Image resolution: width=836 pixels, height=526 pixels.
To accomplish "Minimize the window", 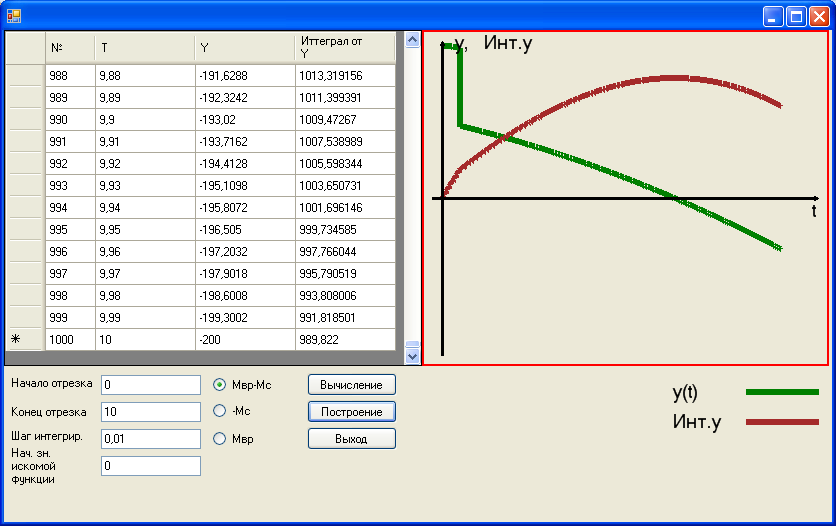I will (773, 17).
